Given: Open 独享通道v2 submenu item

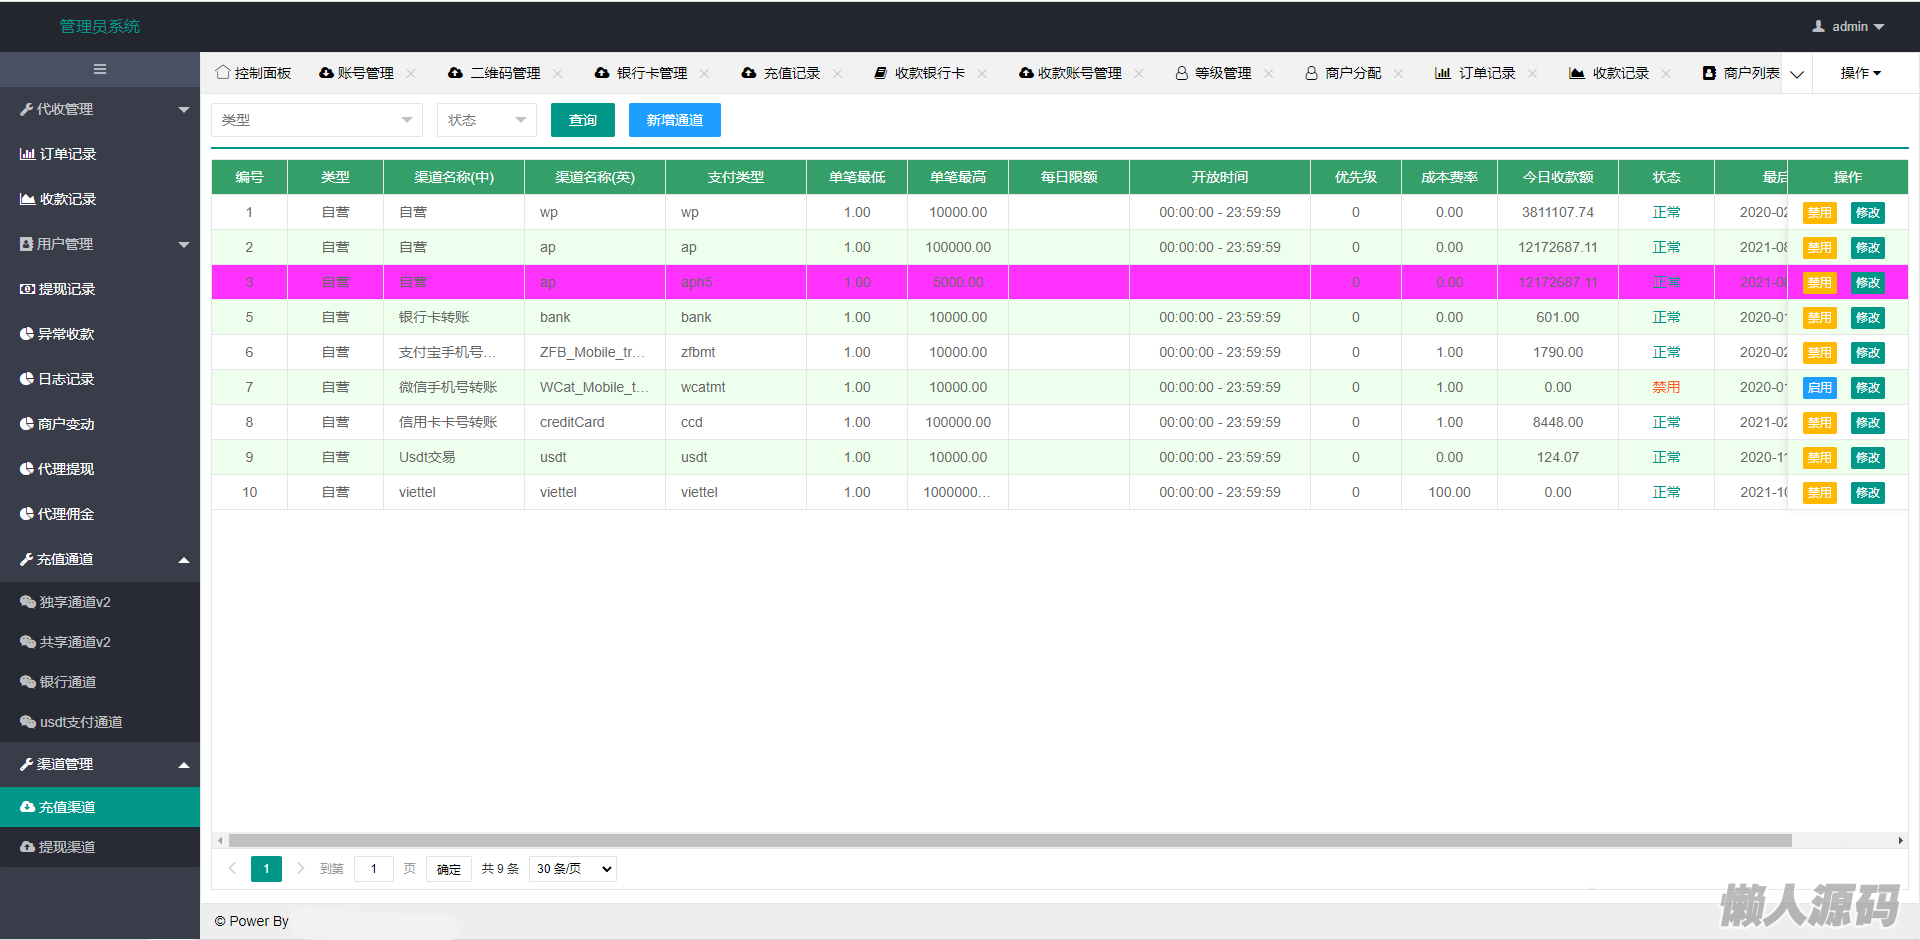Looking at the screenshot, I should (75, 602).
